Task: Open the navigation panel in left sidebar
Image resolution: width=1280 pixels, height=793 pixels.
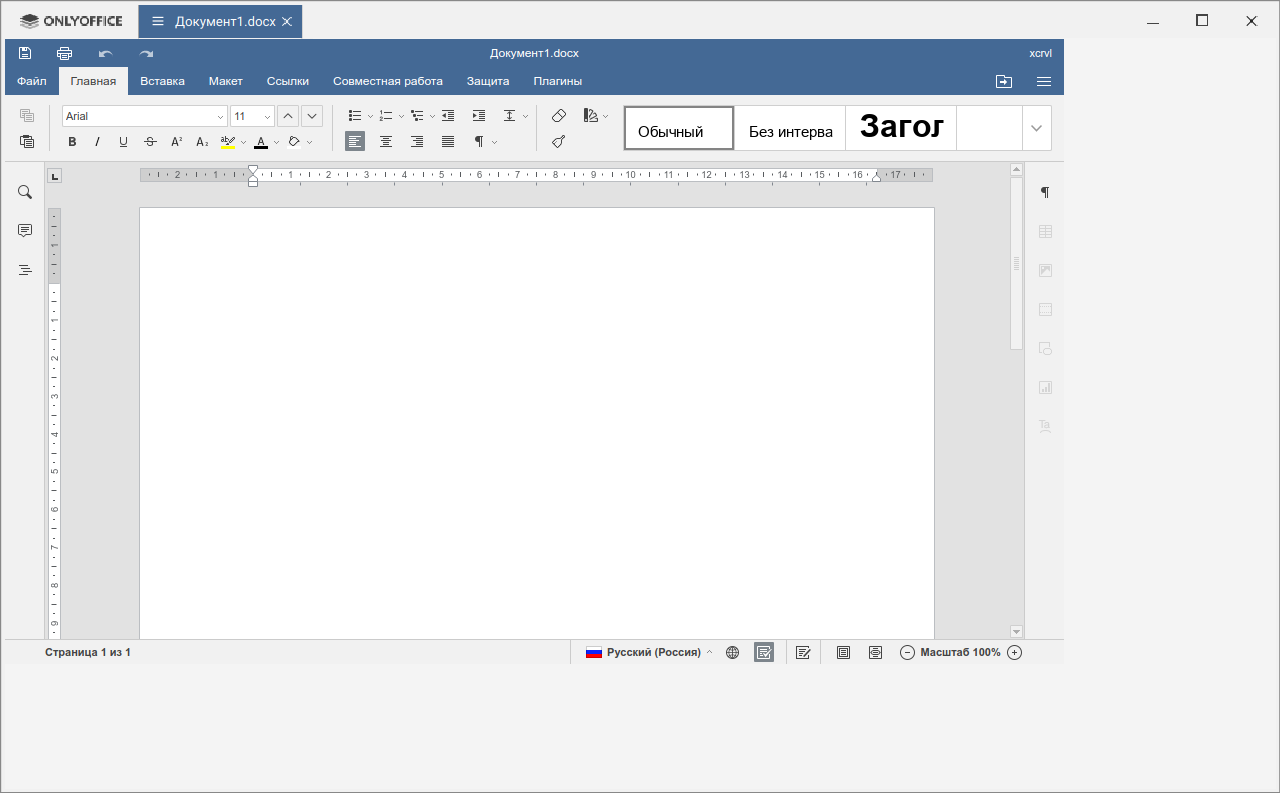Action: pyautogui.click(x=25, y=270)
